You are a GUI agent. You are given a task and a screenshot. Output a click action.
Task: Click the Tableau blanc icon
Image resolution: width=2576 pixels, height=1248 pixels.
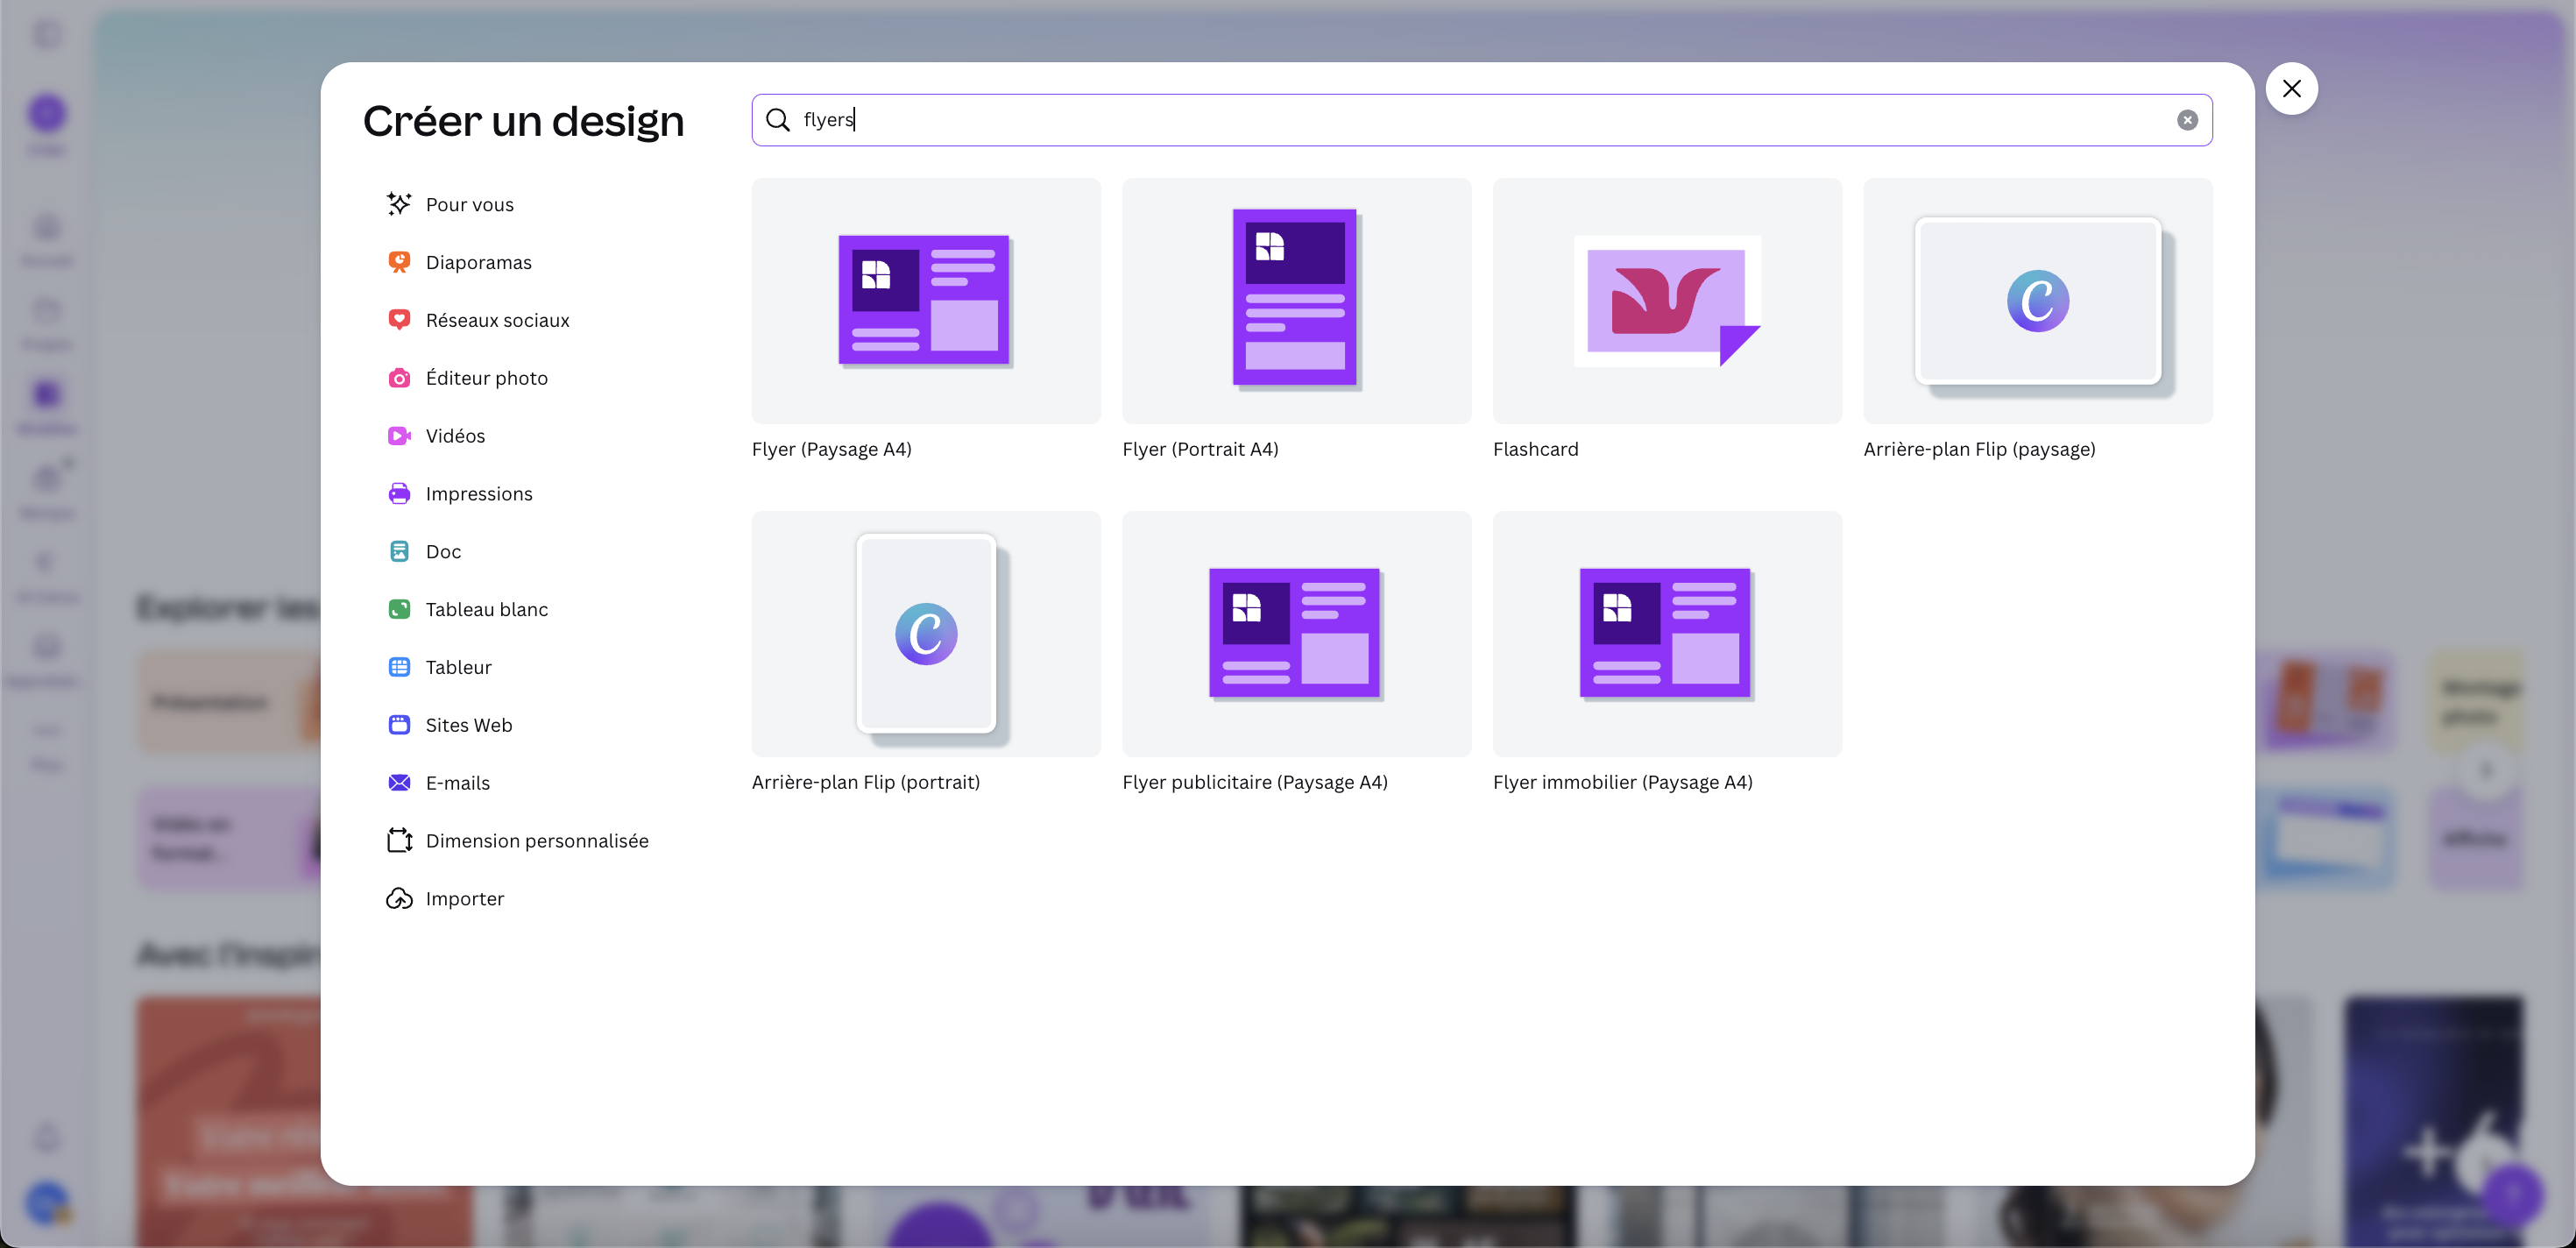tap(399, 609)
